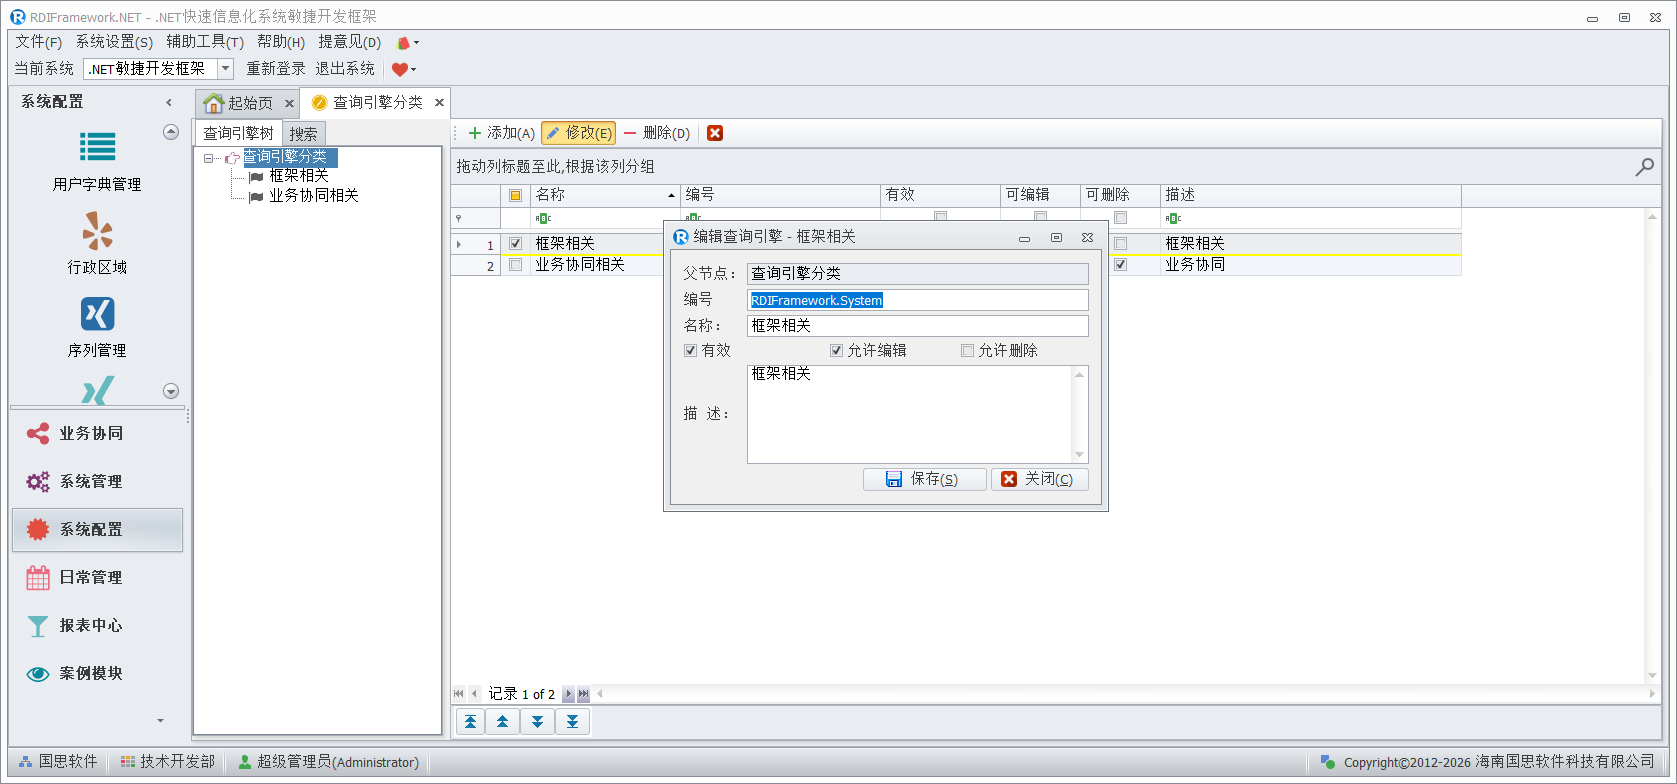This screenshot has height=784, width=1677.
Task: Click the red heart icon in toolbar
Action: 400,69
